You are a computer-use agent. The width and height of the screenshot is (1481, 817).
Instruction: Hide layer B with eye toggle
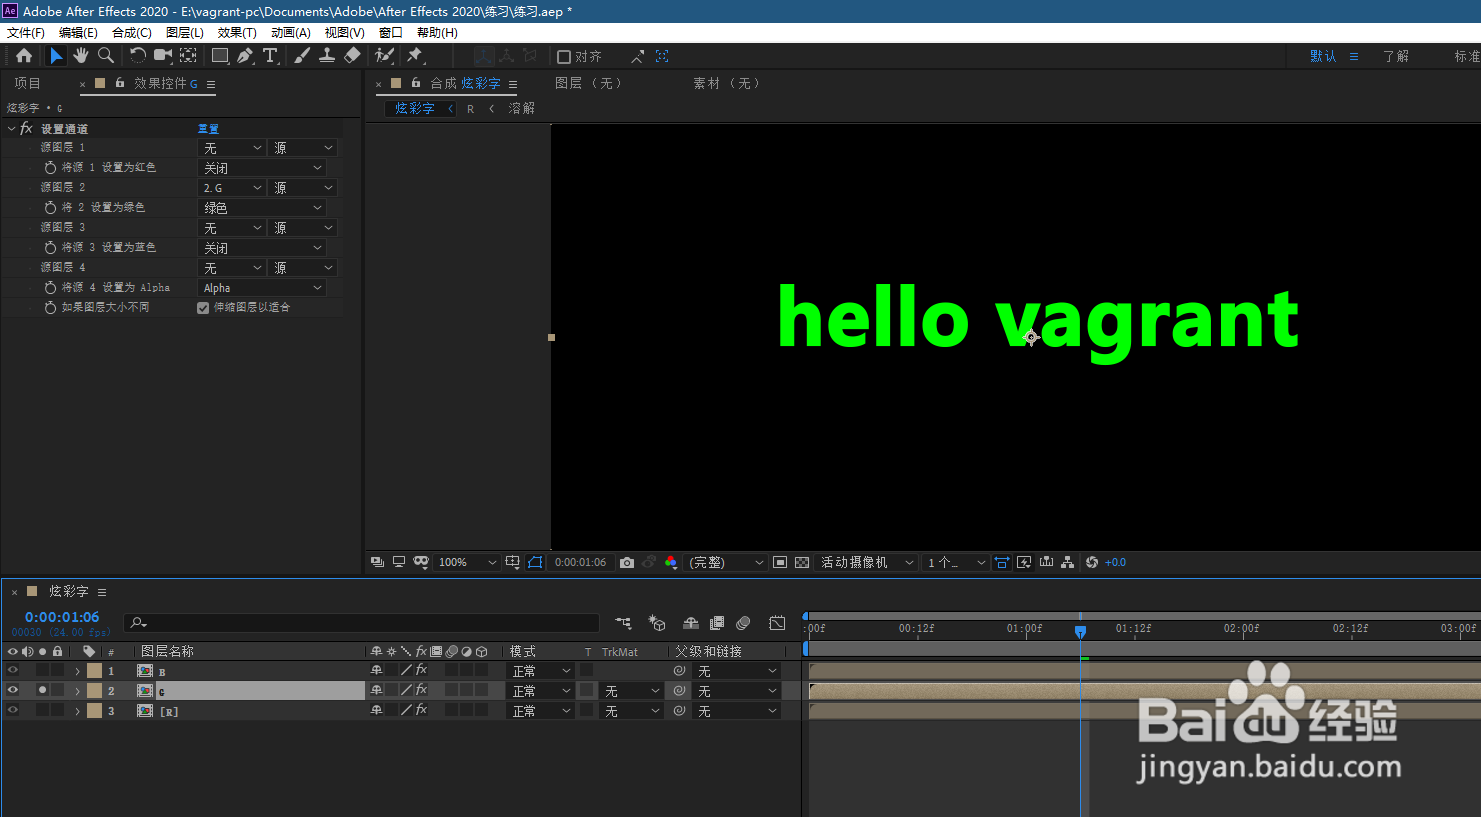[13, 670]
